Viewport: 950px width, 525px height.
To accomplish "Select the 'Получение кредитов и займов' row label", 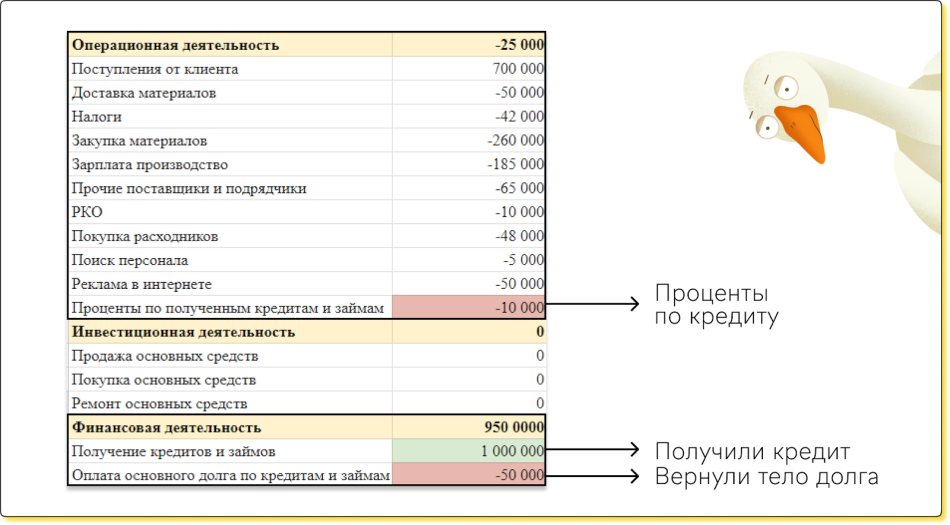I will [x=173, y=452].
